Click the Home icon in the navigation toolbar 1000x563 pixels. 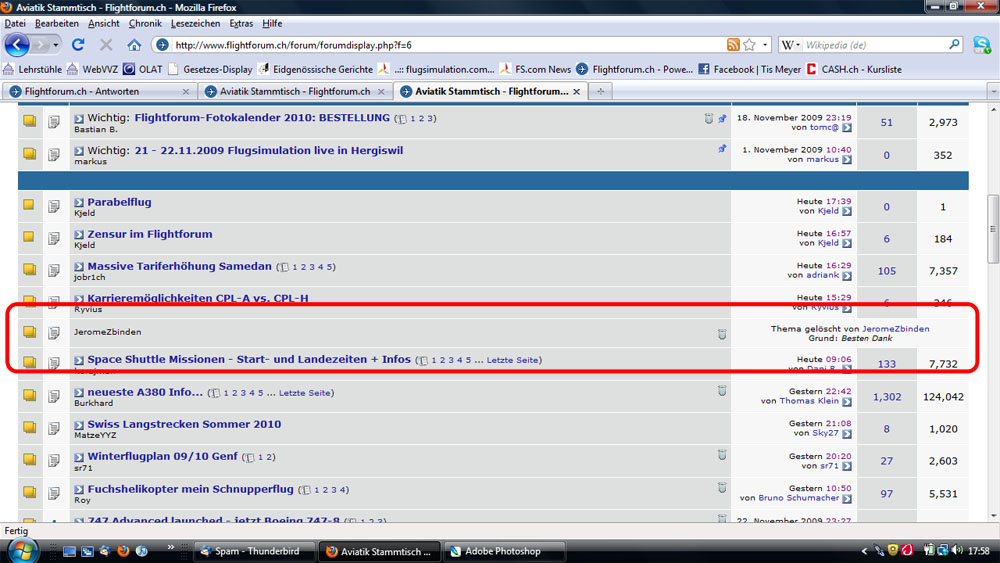coord(134,45)
